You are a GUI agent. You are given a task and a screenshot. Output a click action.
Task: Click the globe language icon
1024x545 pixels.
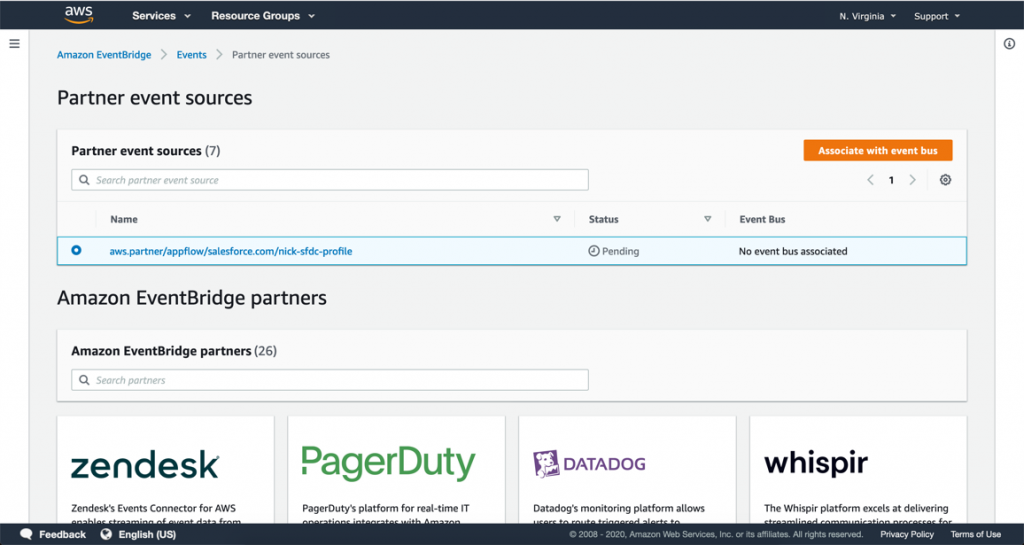pyautogui.click(x=106, y=534)
